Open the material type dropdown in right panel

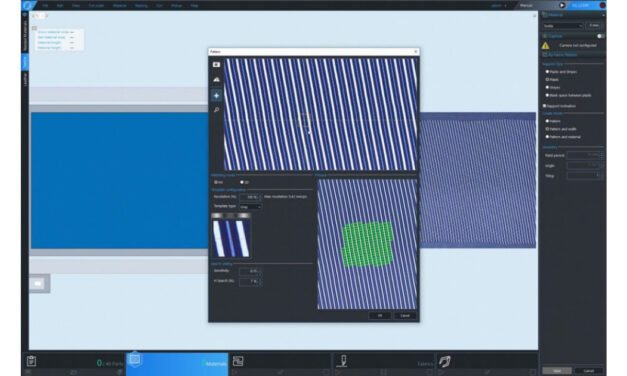(x=563, y=26)
